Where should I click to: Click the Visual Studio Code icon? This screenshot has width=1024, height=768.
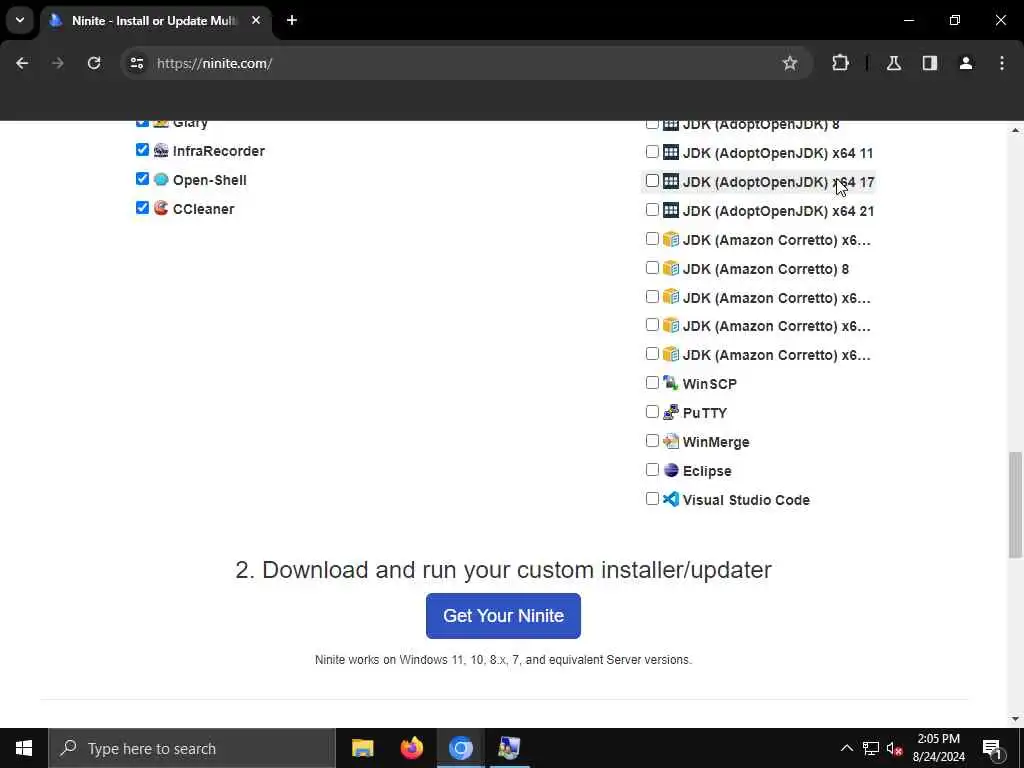(671, 499)
